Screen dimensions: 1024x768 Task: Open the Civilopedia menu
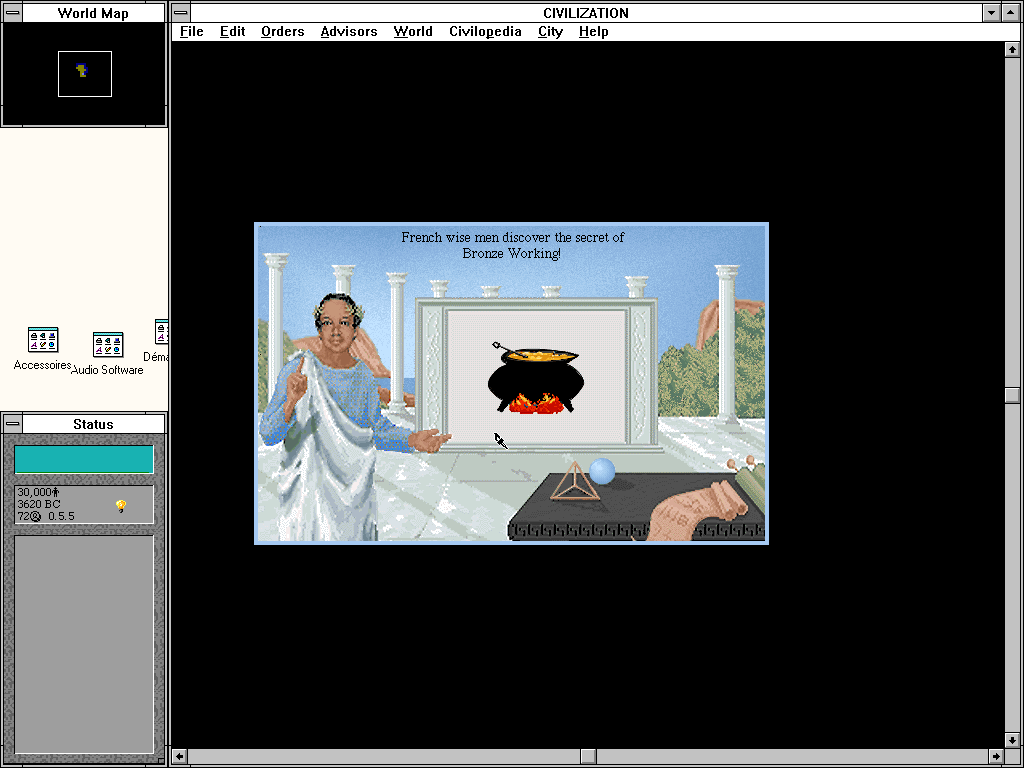[x=485, y=31]
